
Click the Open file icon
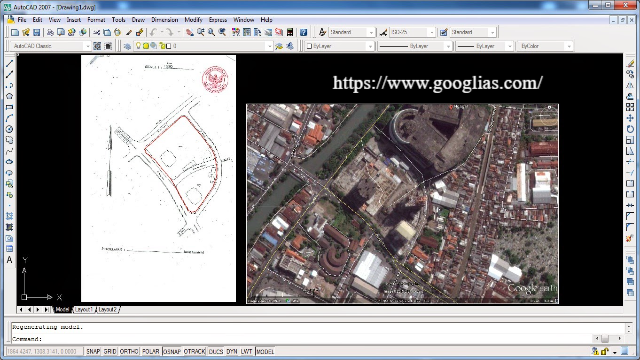click(26, 32)
